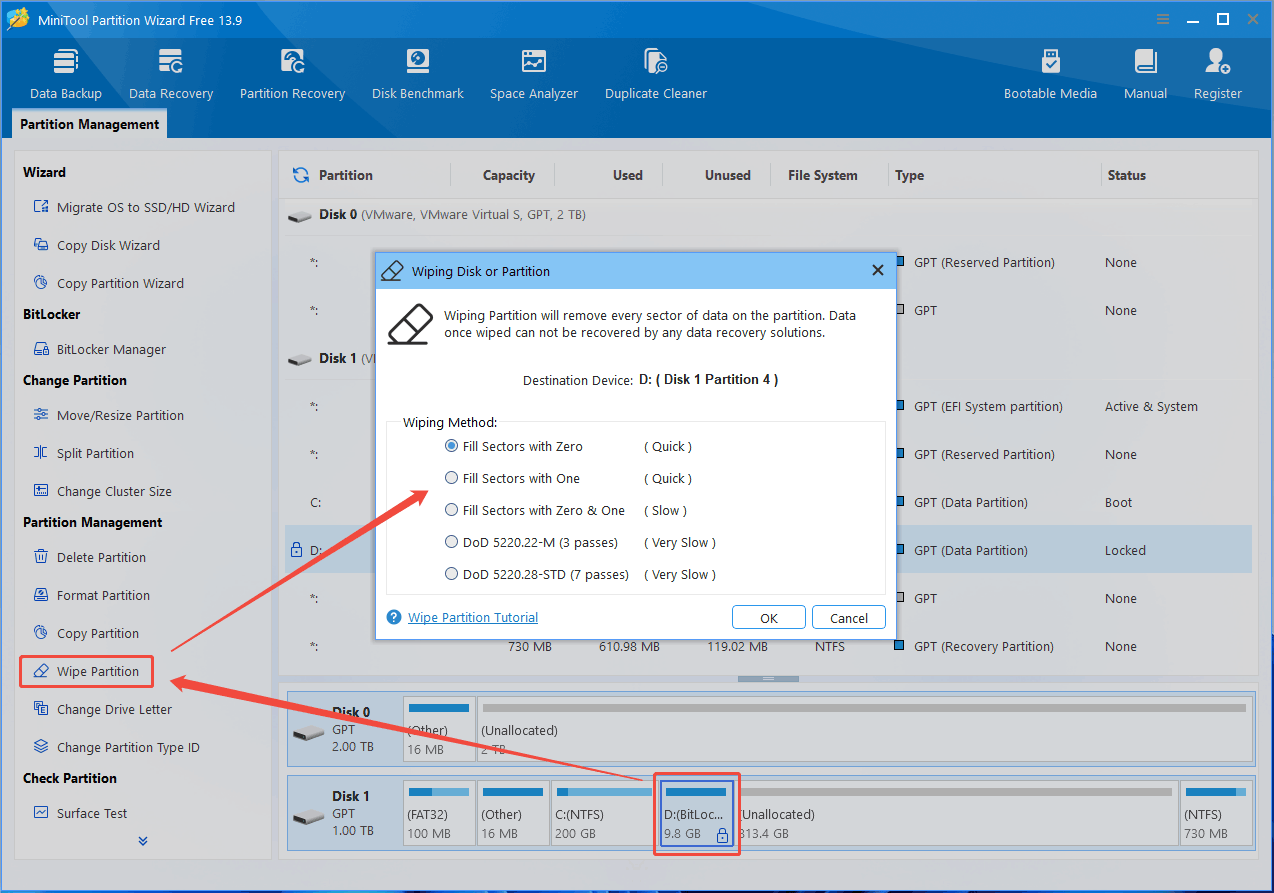
Task: Start the Copy Disk Wizard
Action: pos(96,245)
